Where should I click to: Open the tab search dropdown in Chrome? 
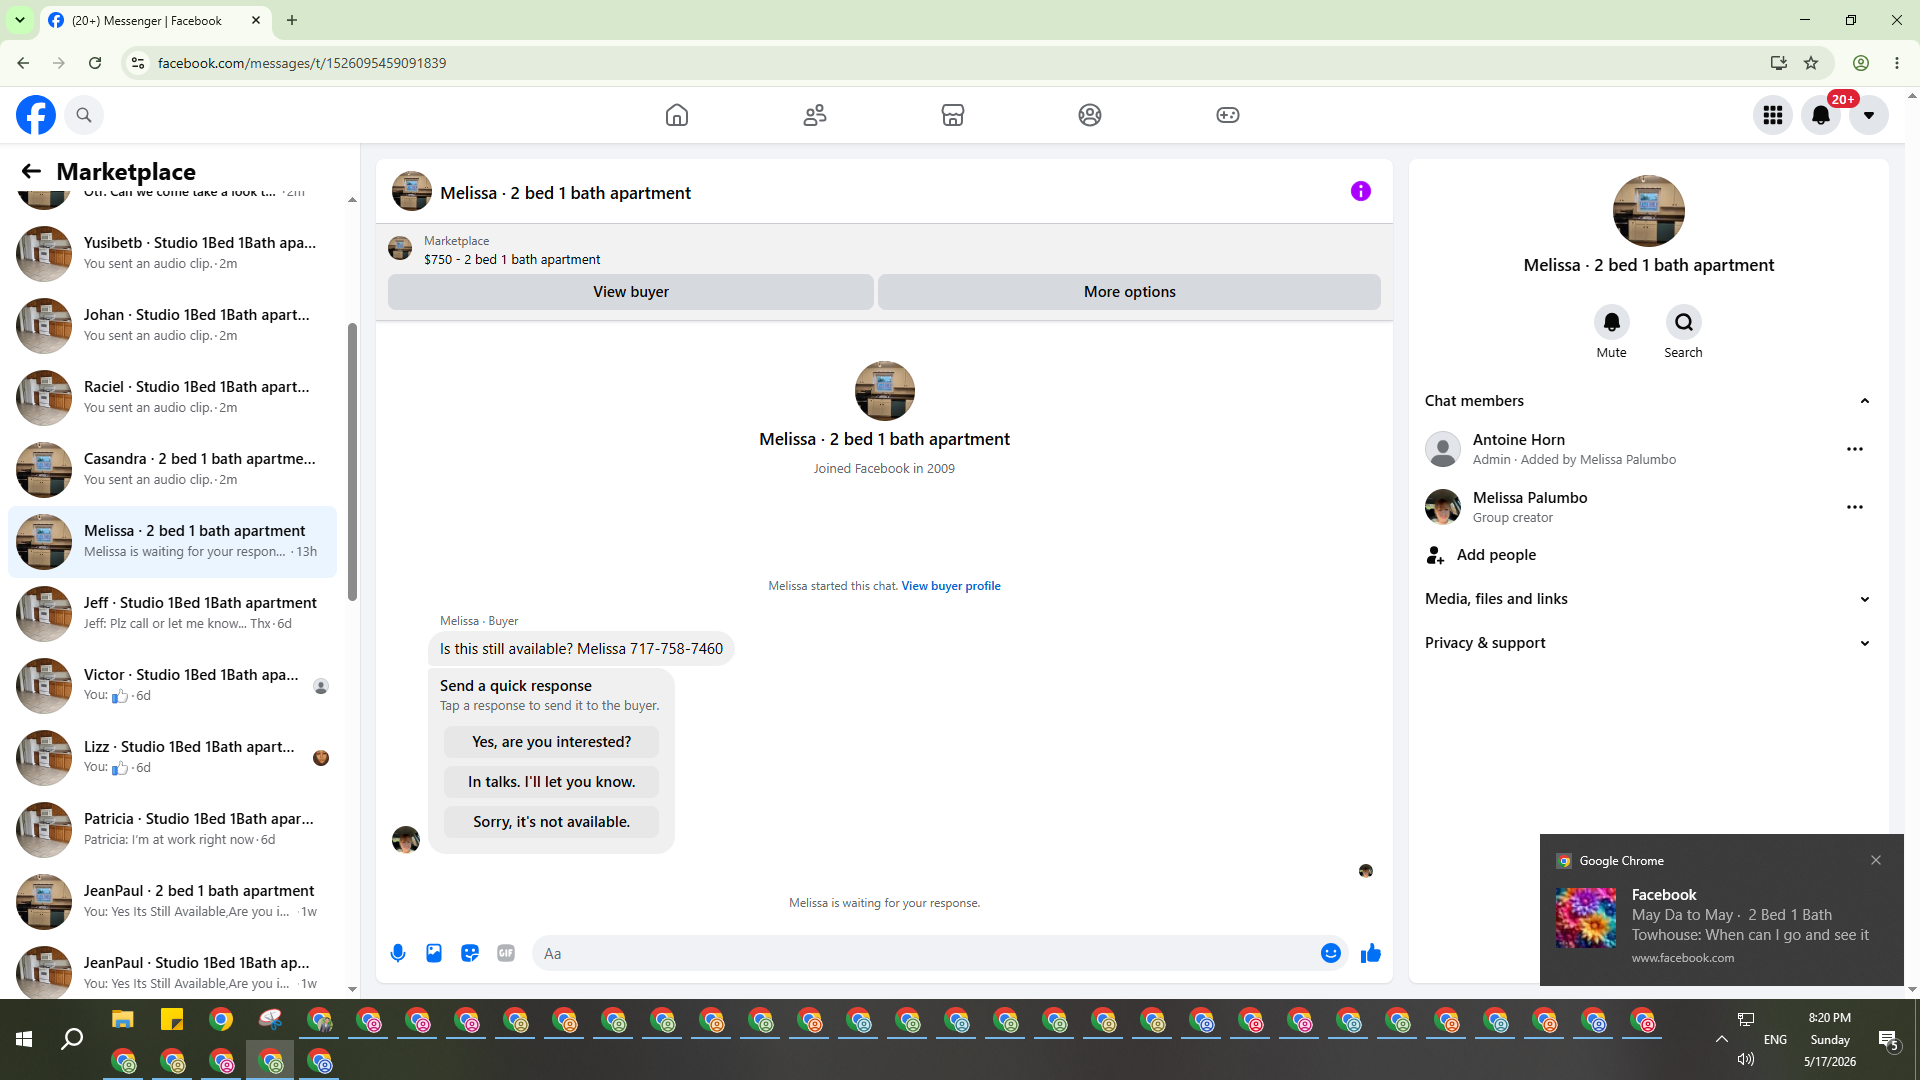pos(20,20)
